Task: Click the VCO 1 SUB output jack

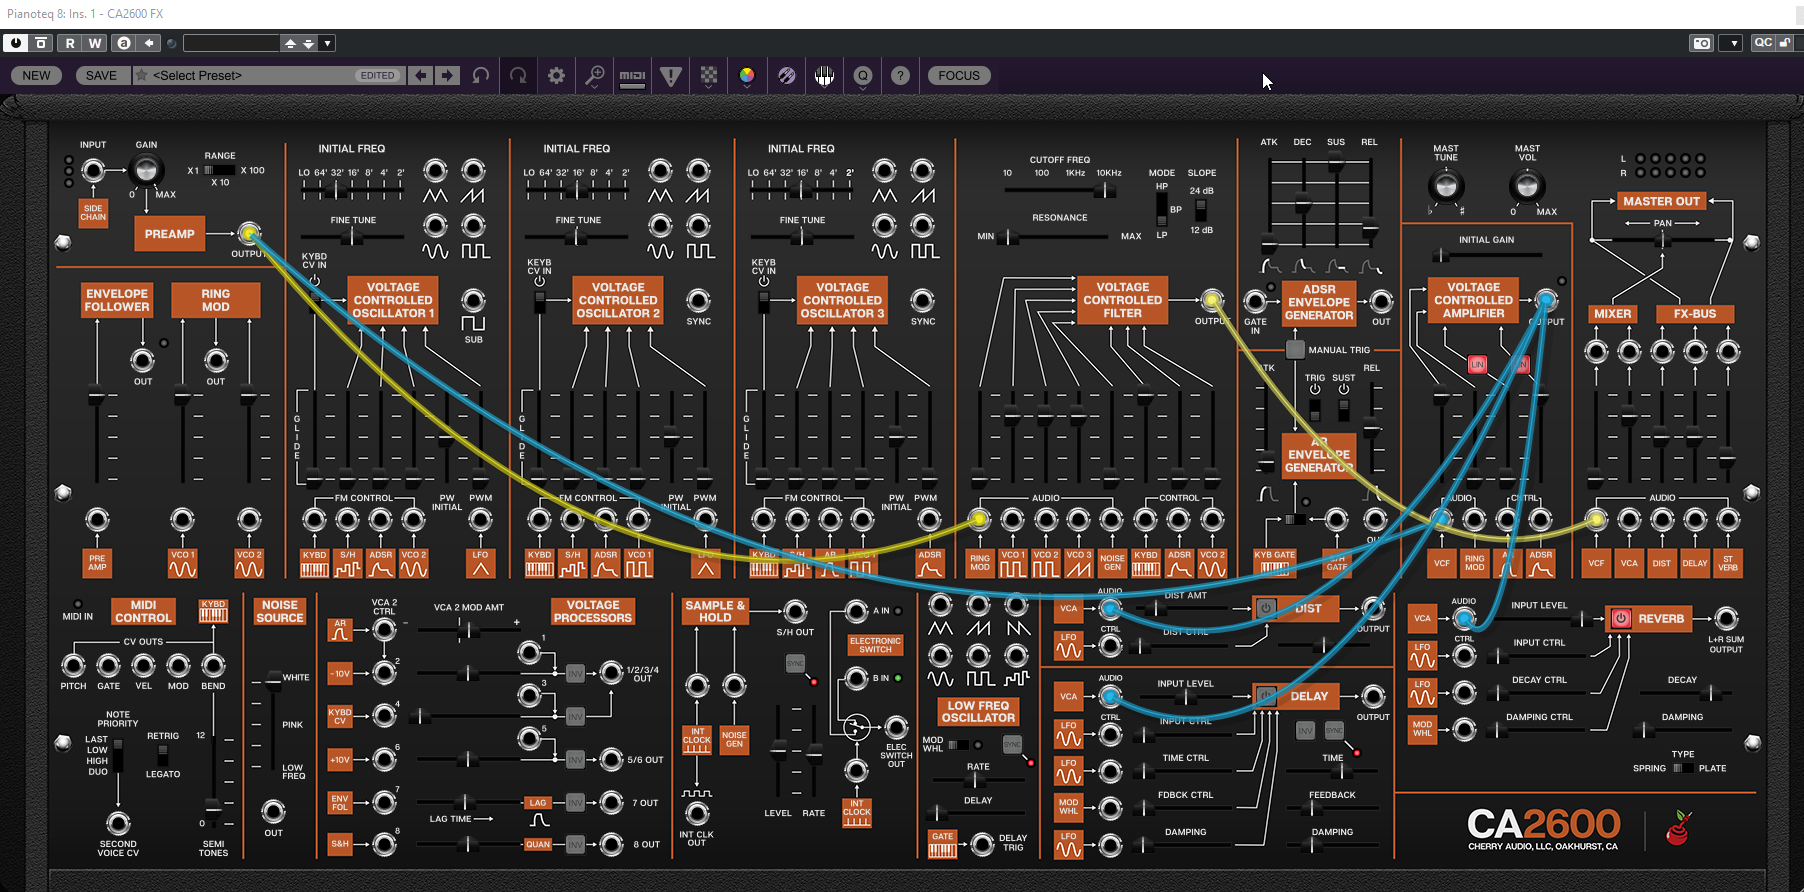Action: [x=473, y=300]
